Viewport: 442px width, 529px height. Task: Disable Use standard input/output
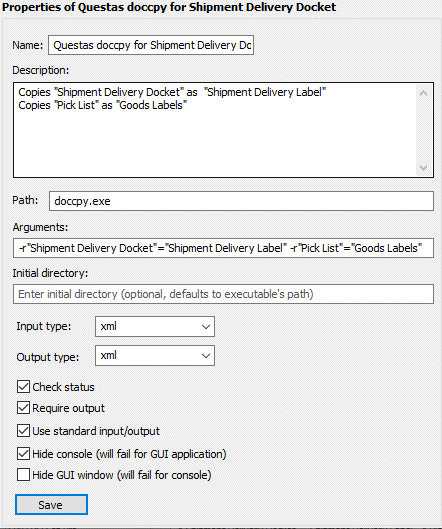pyautogui.click(x=23, y=431)
